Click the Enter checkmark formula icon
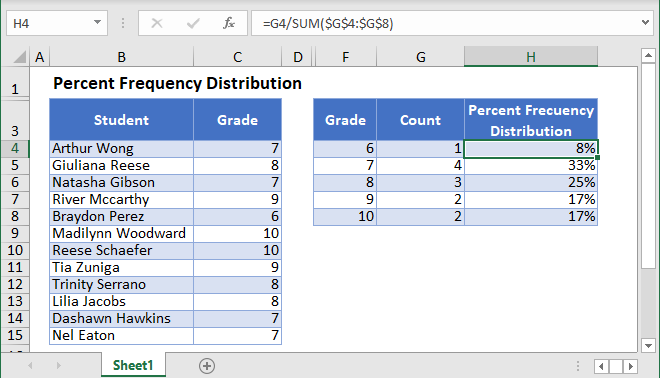Viewport: 660px width, 378px height. [193, 23]
